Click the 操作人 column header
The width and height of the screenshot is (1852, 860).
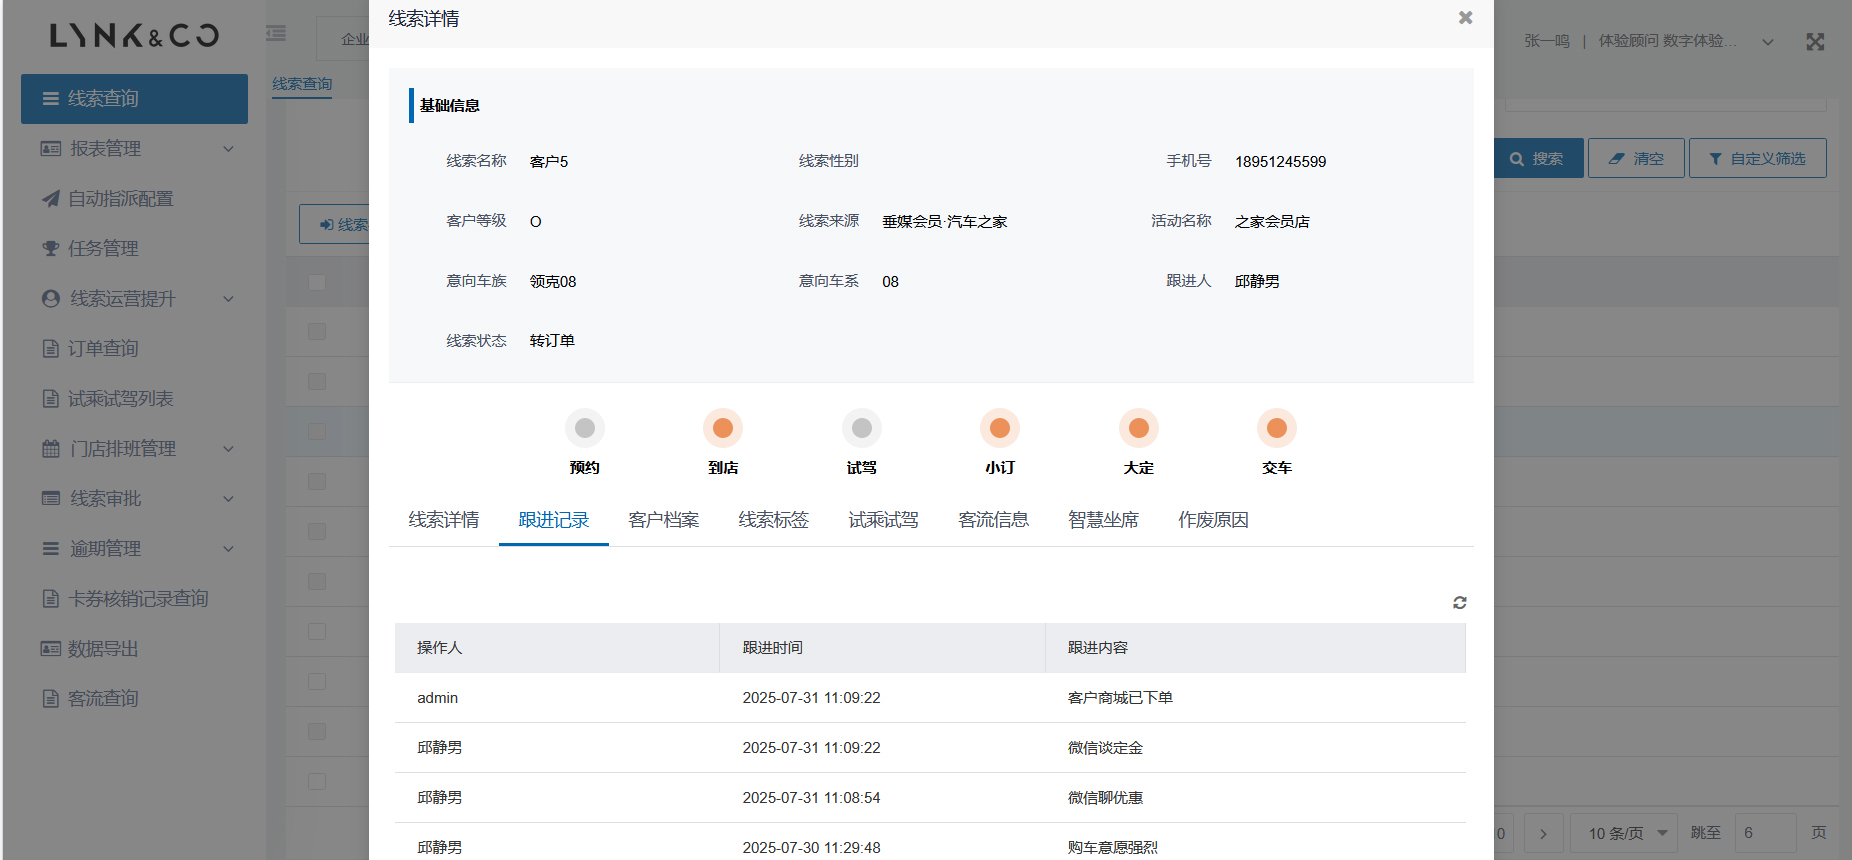click(557, 648)
